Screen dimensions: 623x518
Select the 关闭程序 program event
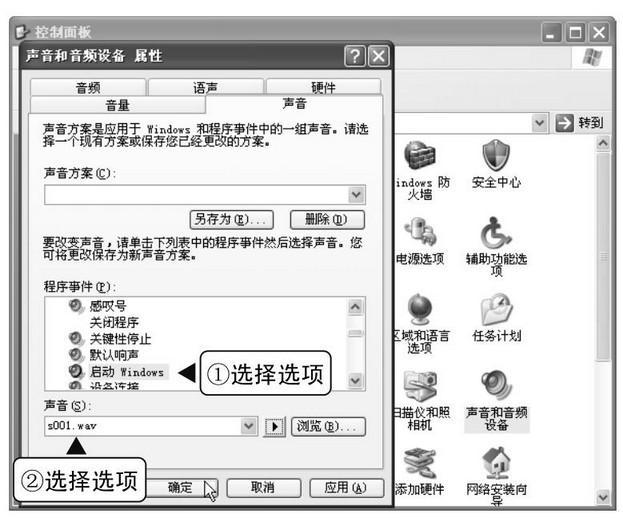114,322
